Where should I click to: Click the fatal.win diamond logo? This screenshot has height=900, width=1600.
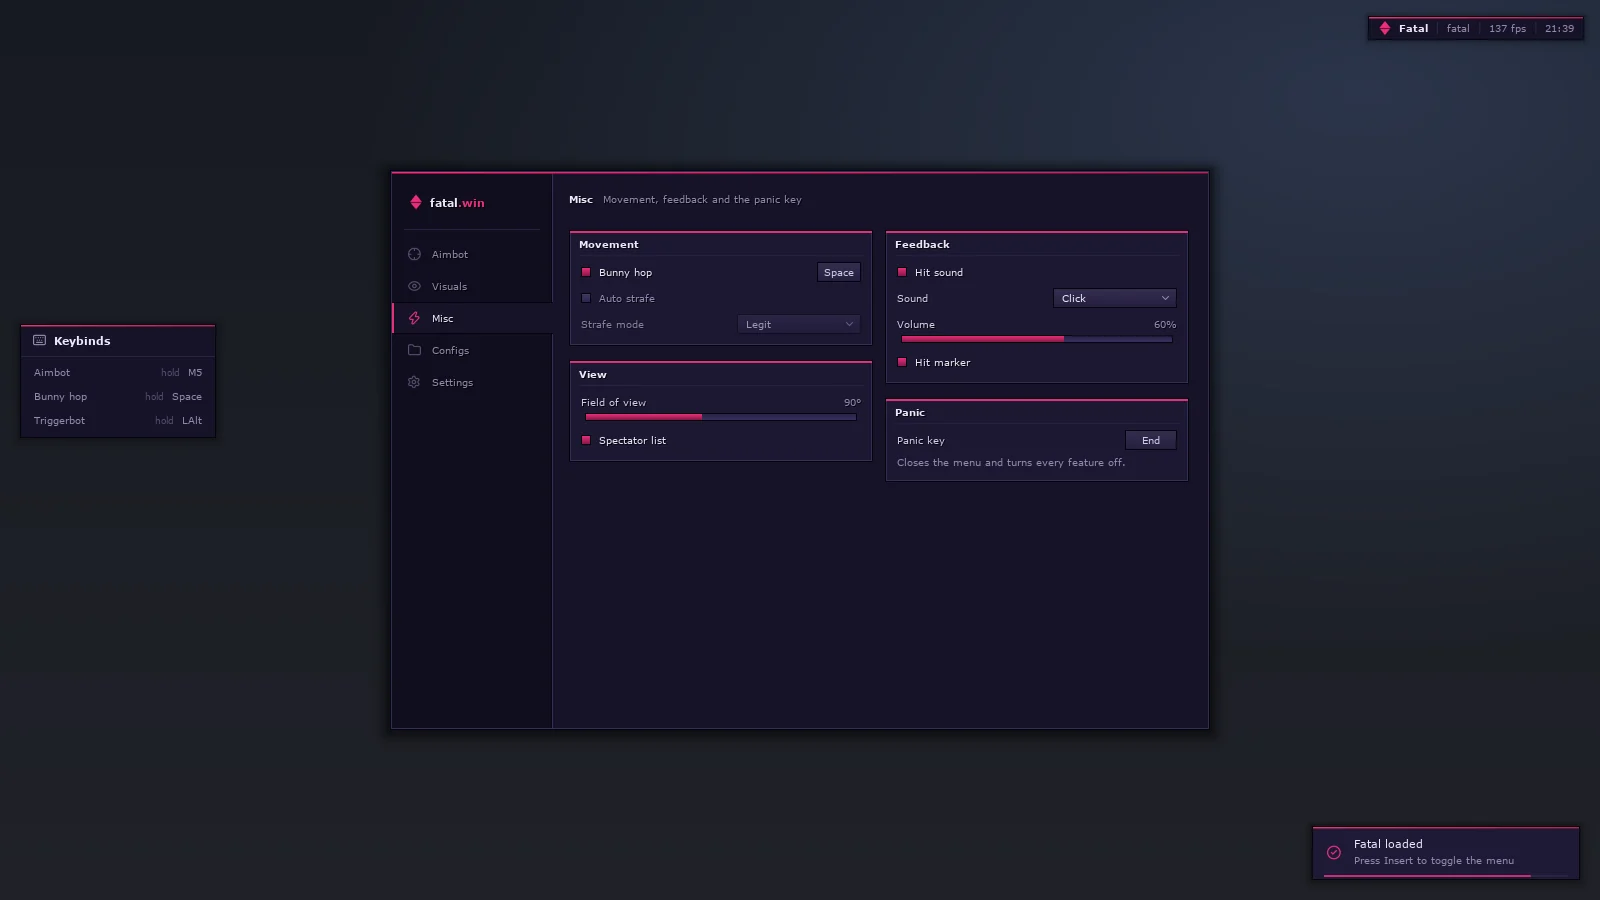pos(416,202)
